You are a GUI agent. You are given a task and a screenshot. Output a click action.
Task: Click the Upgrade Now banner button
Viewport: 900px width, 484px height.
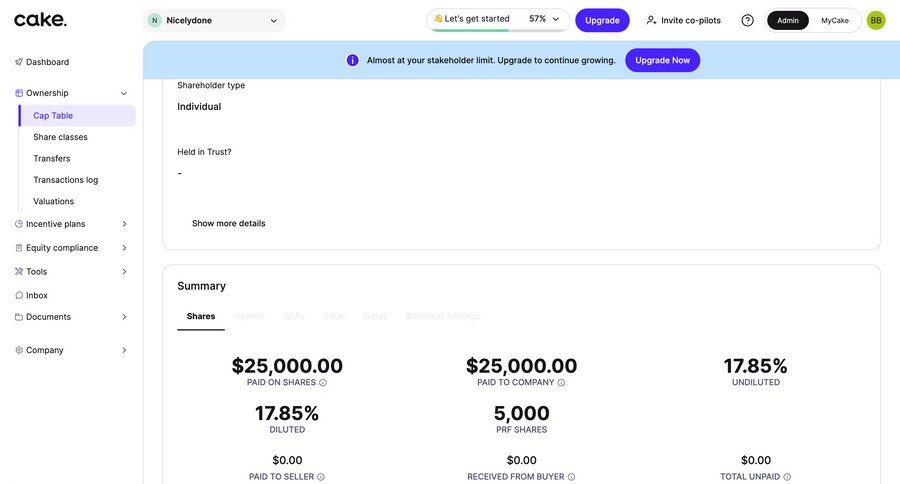pyautogui.click(x=662, y=60)
